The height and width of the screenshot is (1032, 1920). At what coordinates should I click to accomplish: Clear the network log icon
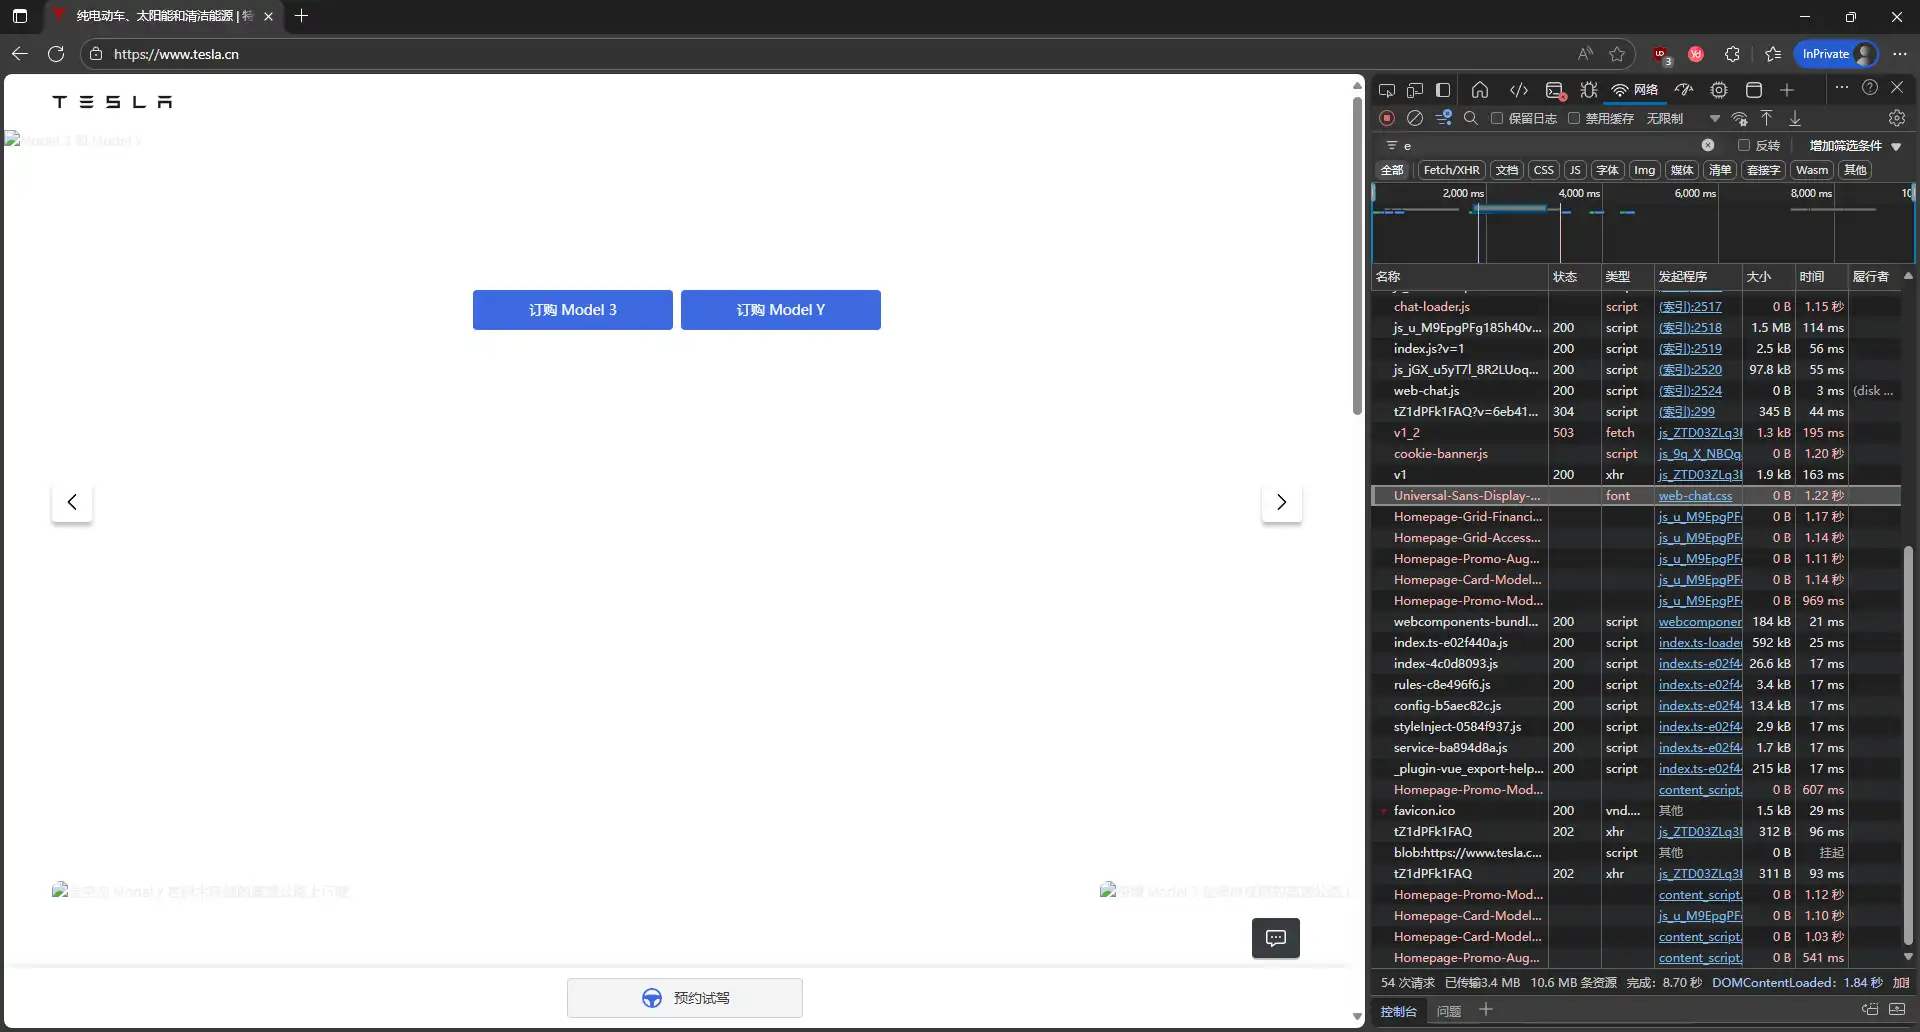pos(1415,118)
